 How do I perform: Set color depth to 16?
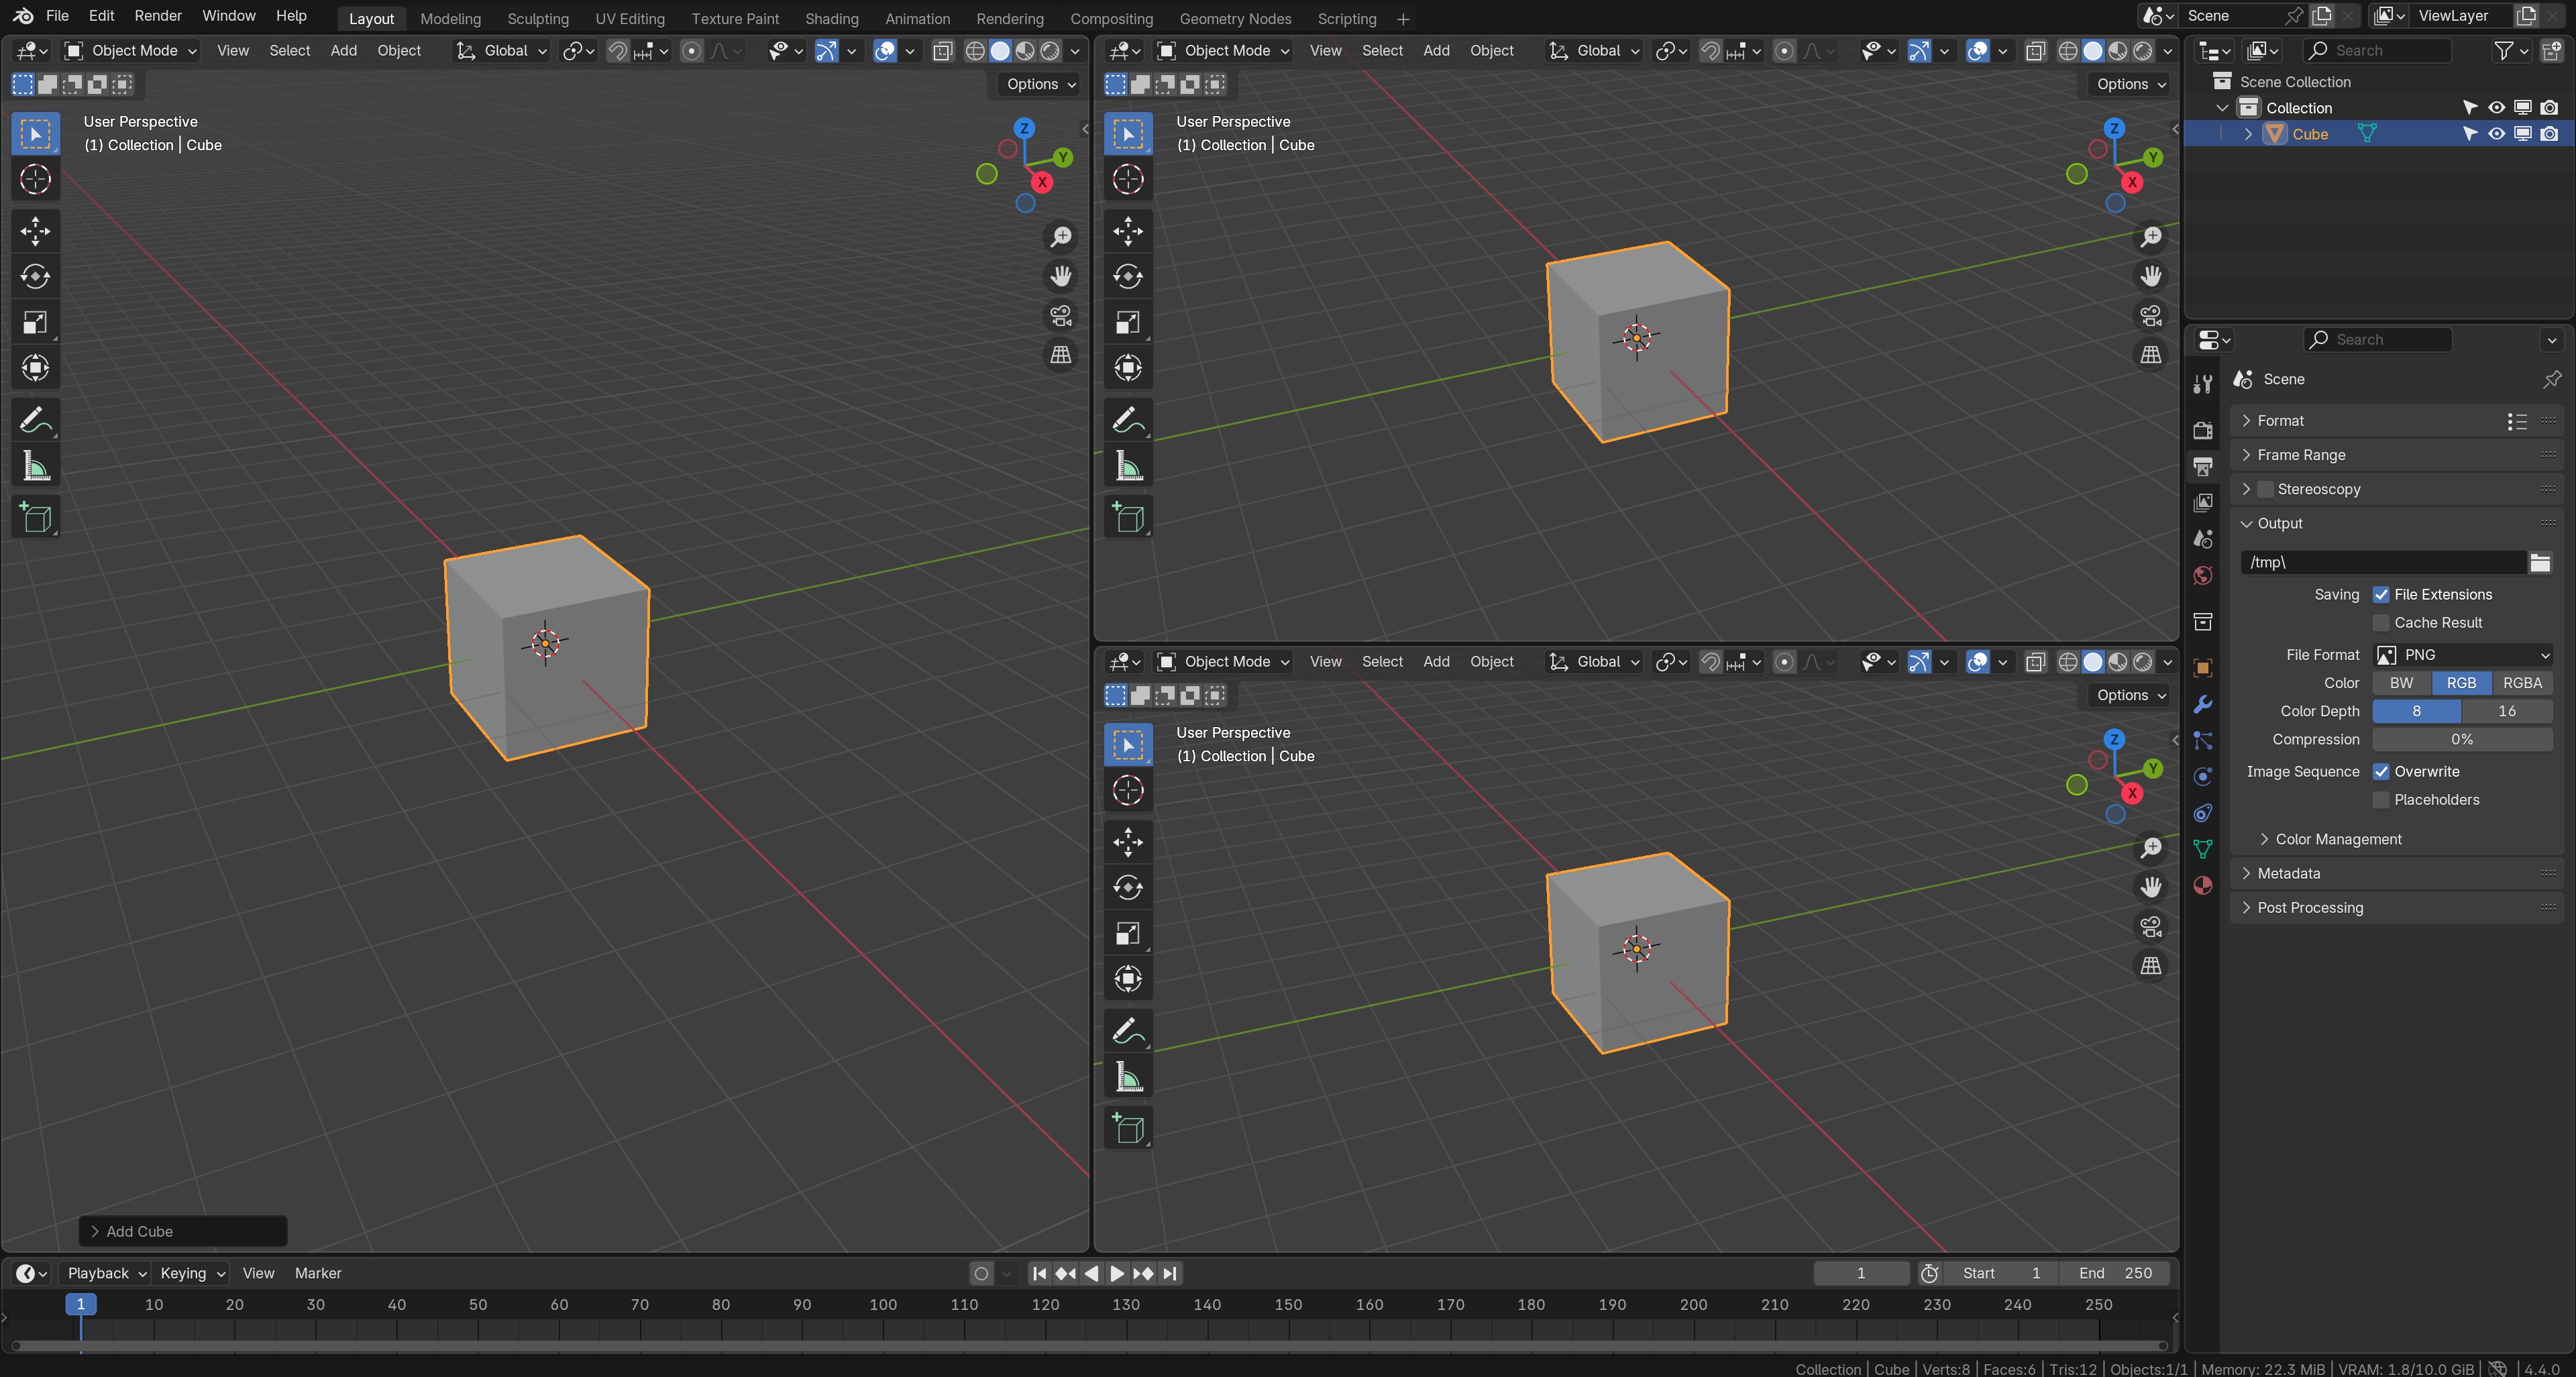[2507, 711]
